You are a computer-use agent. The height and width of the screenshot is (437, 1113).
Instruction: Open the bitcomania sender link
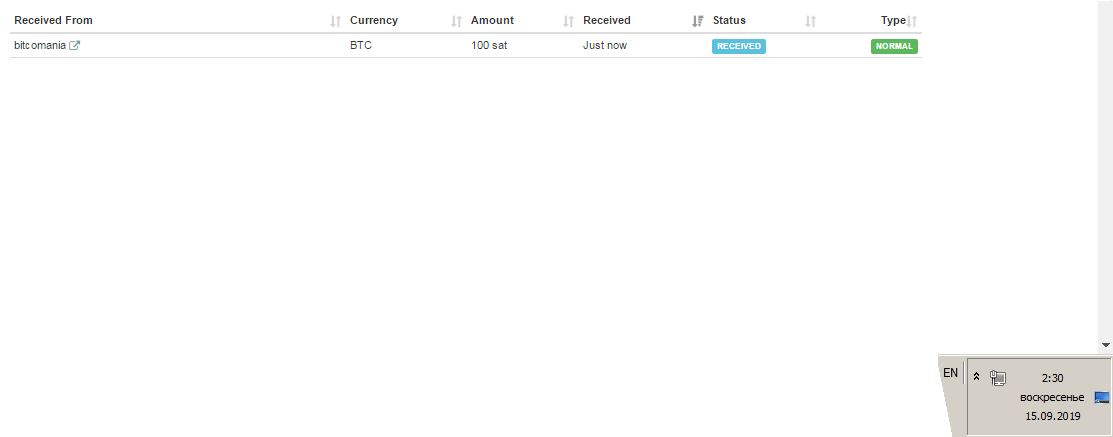[40, 45]
